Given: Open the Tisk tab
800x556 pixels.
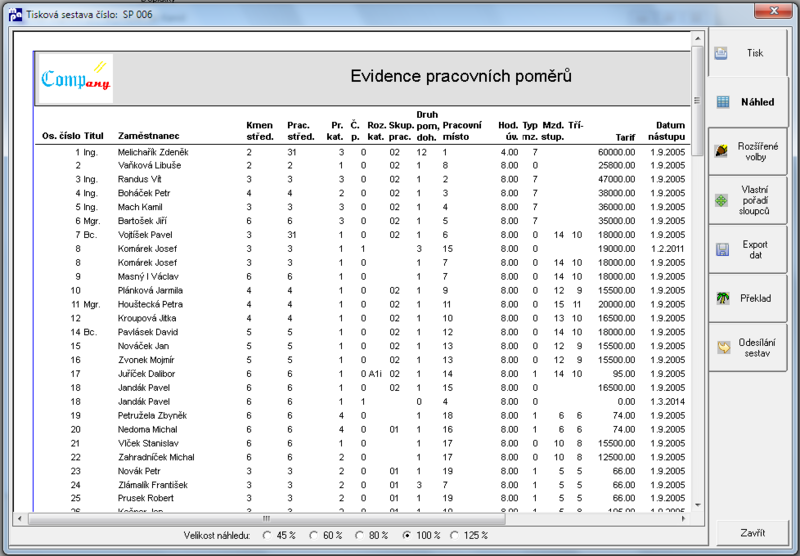Looking at the screenshot, I should coord(747,53).
